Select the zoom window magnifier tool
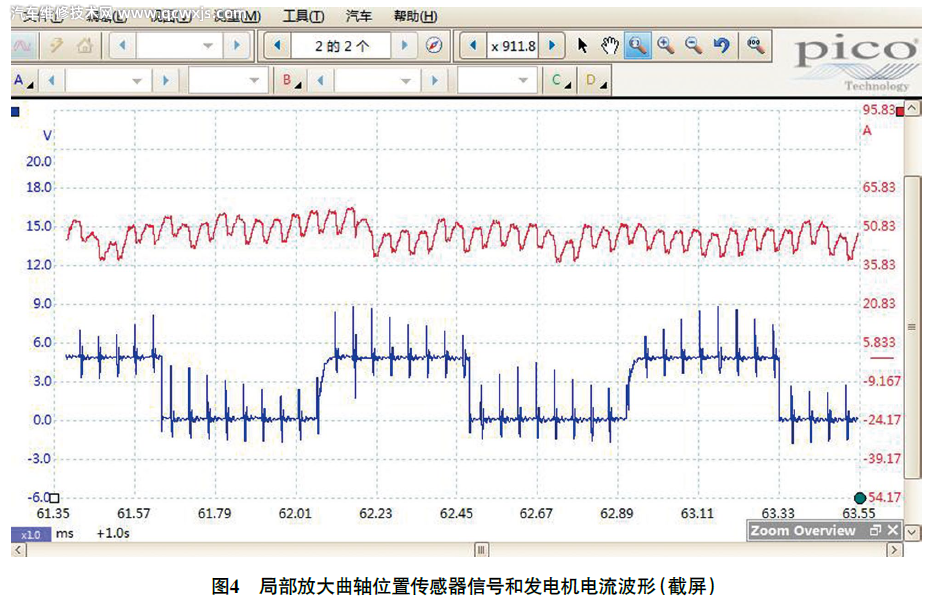Screen dimensions: 933x609 coord(637,46)
